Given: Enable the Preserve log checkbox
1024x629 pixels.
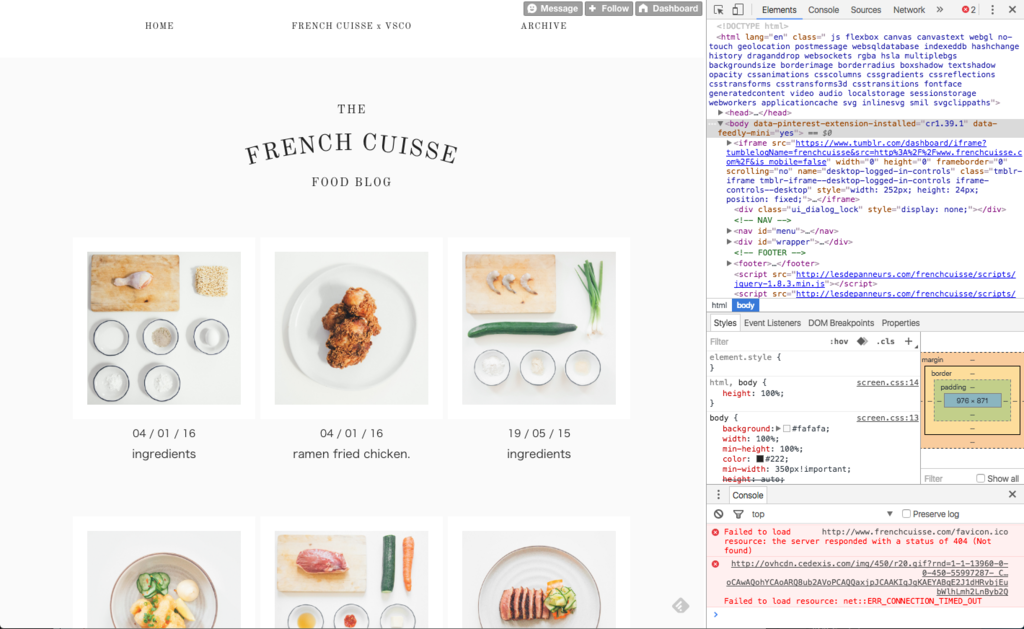Looking at the screenshot, I should point(906,514).
